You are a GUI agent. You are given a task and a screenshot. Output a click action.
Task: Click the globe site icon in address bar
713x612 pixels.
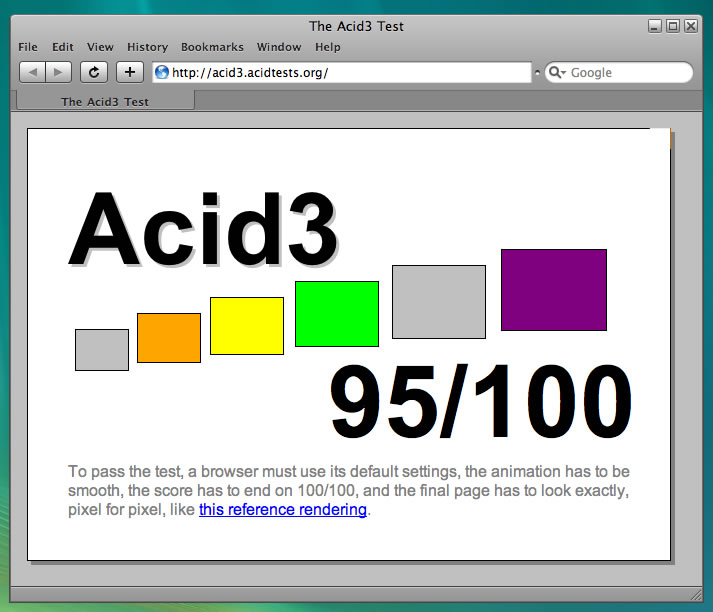[162, 73]
